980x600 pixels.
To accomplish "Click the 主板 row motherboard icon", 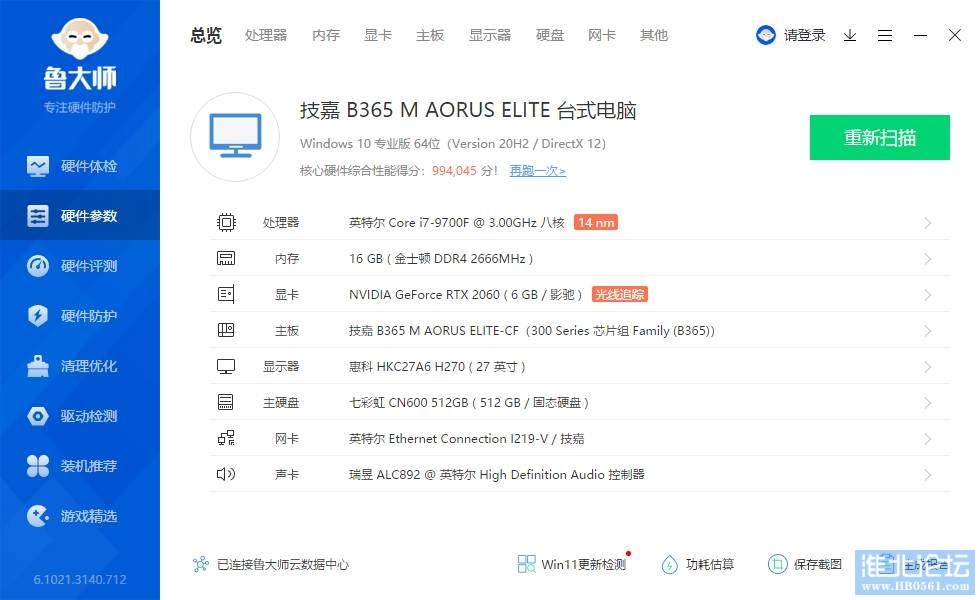I will click(226, 330).
